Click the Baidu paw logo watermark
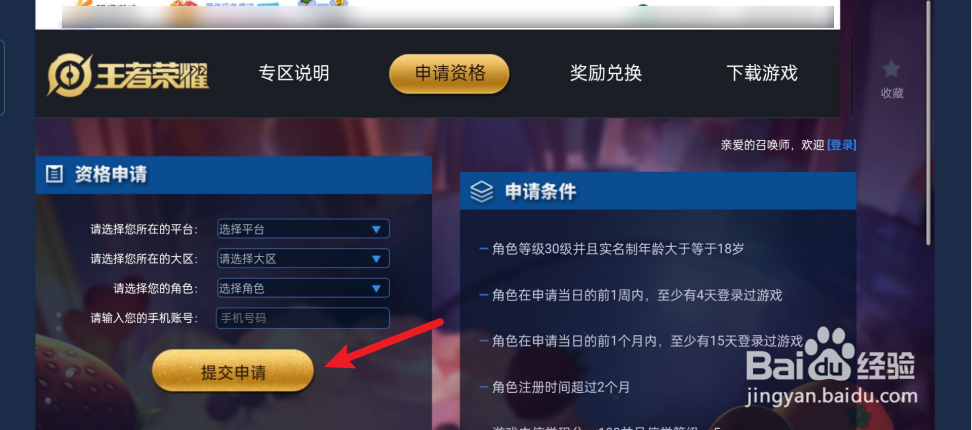This screenshot has height=430, width=972. [829, 354]
